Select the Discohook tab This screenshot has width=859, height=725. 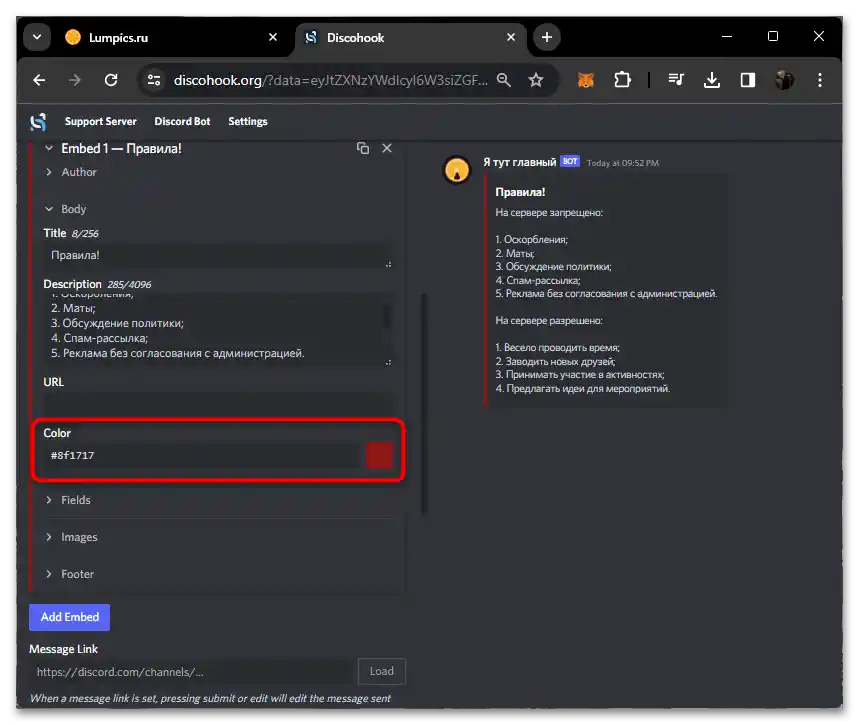tap(411, 38)
